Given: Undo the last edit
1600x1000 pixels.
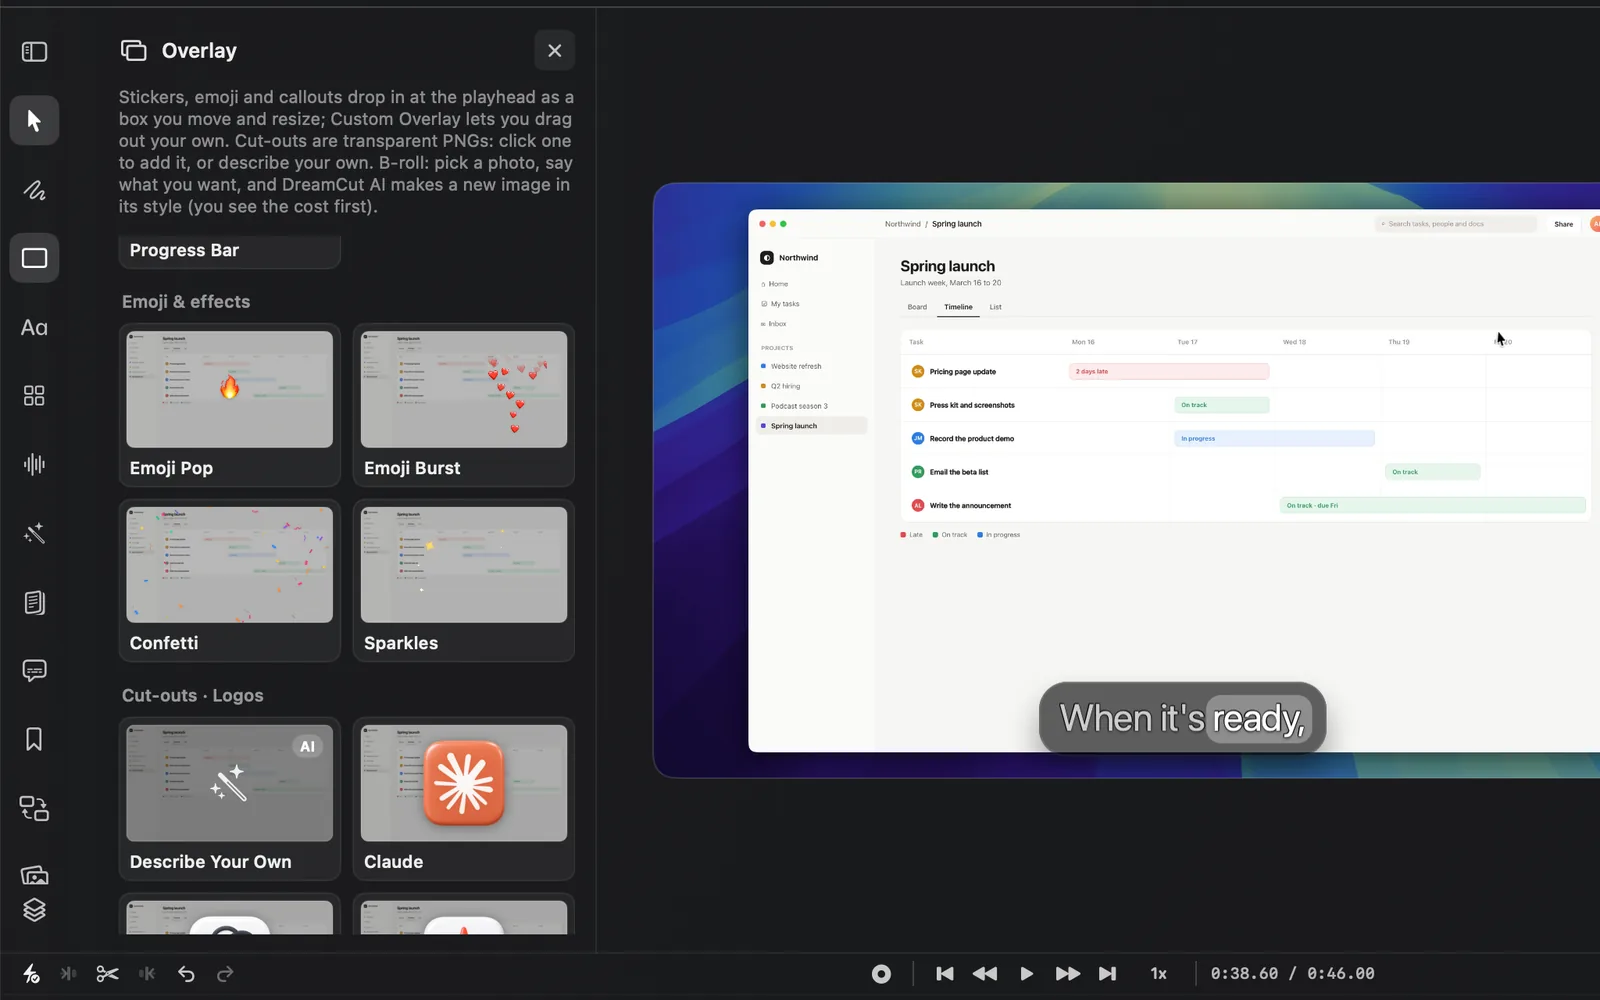Looking at the screenshot, I should point(186,974).
